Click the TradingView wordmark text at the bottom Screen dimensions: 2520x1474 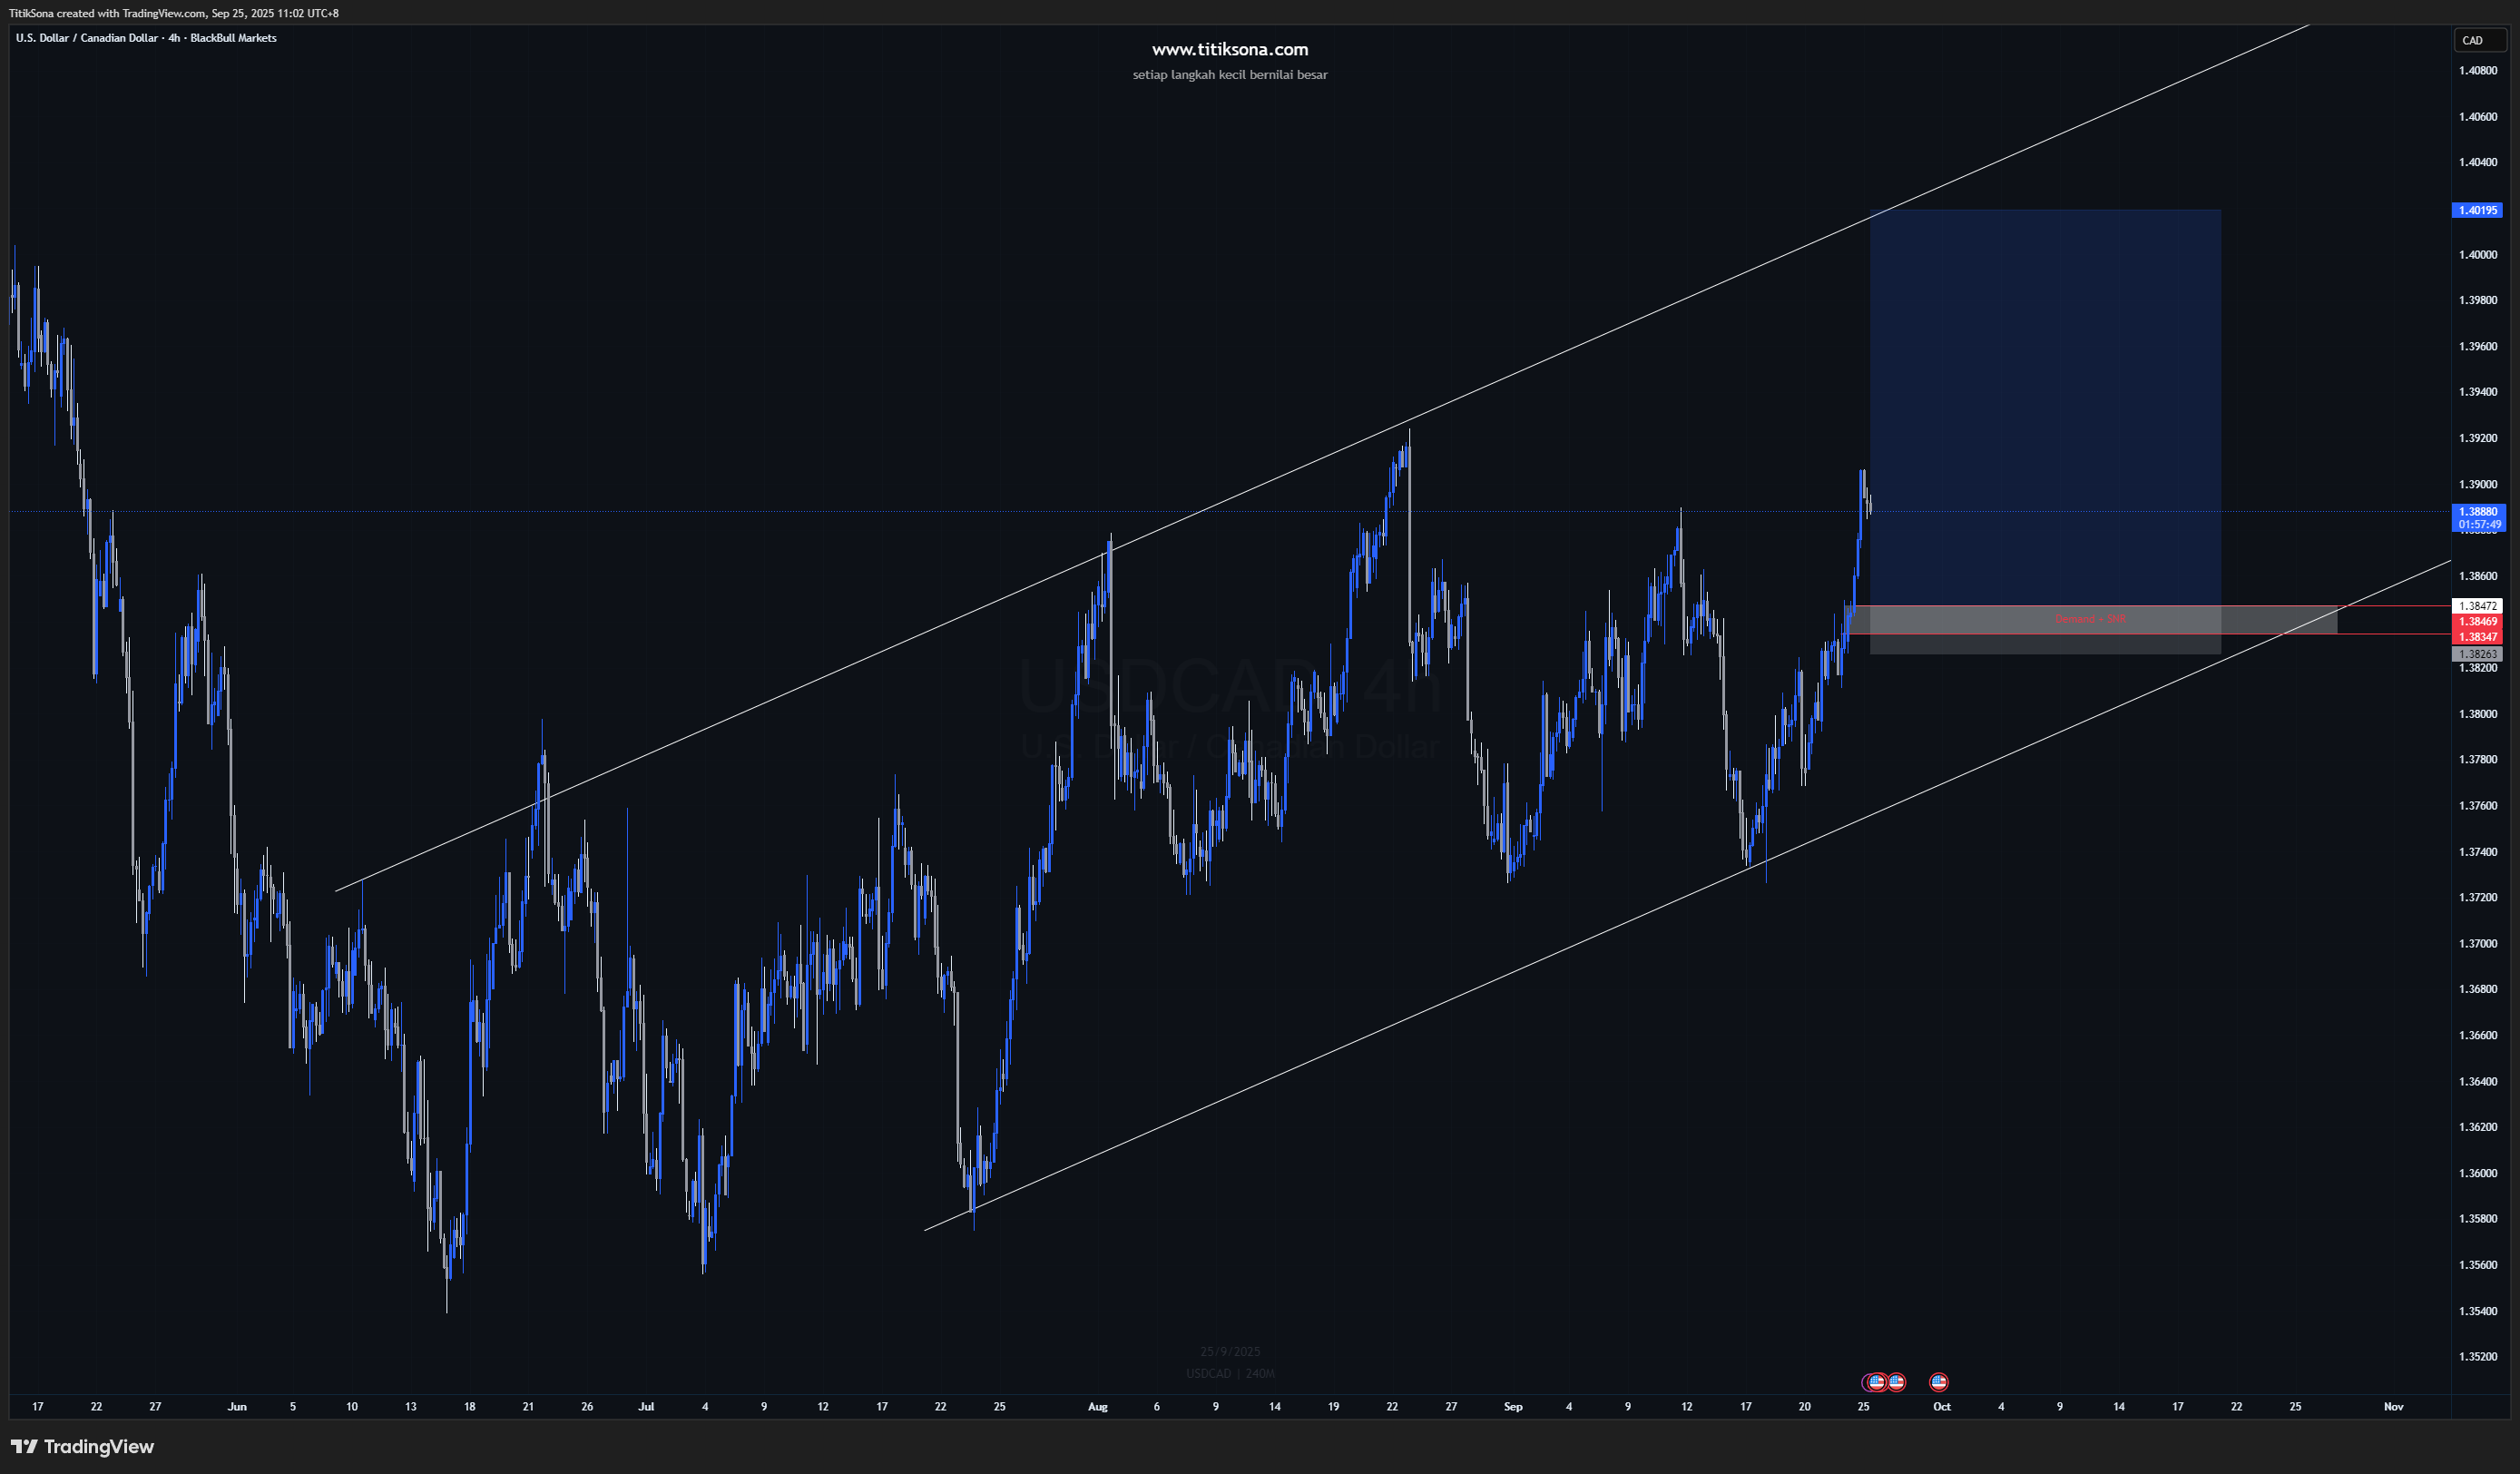(99, 1446)
